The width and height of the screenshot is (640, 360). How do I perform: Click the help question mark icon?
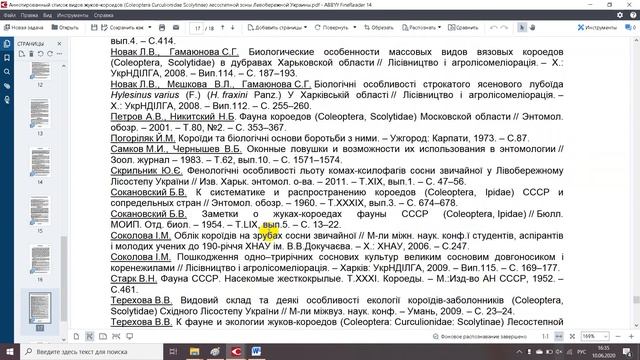pos(633,15)
